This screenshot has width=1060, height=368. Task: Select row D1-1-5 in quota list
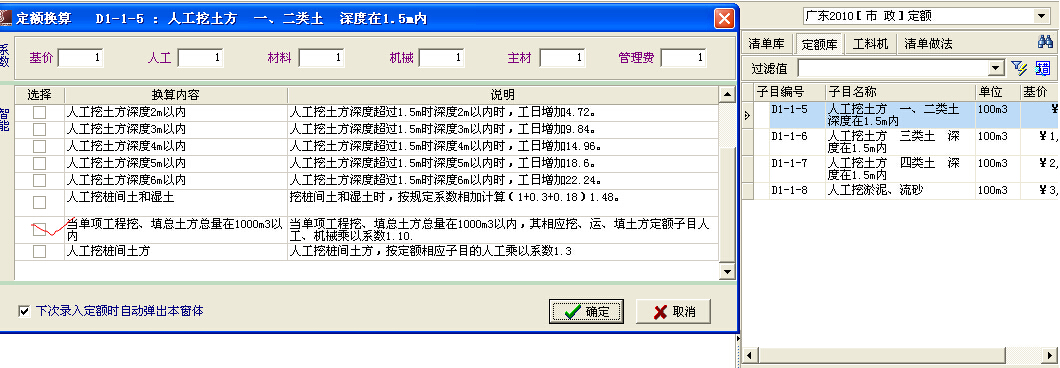pyautogui.click(x=906, y=115)
